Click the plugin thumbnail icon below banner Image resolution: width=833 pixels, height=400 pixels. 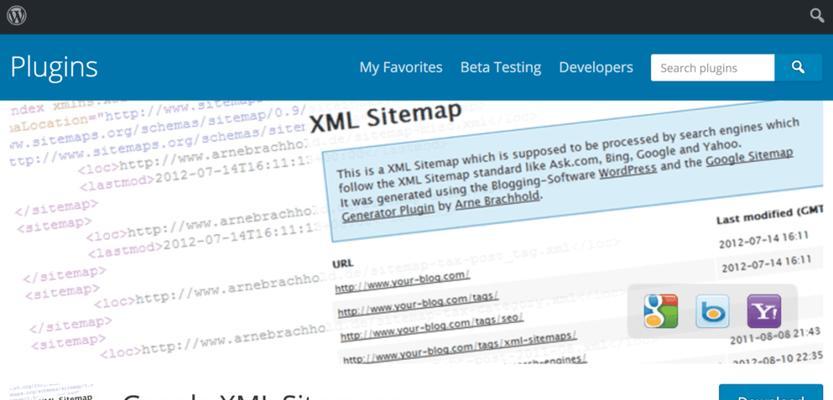pyautogui.click(x=52, y=392)
